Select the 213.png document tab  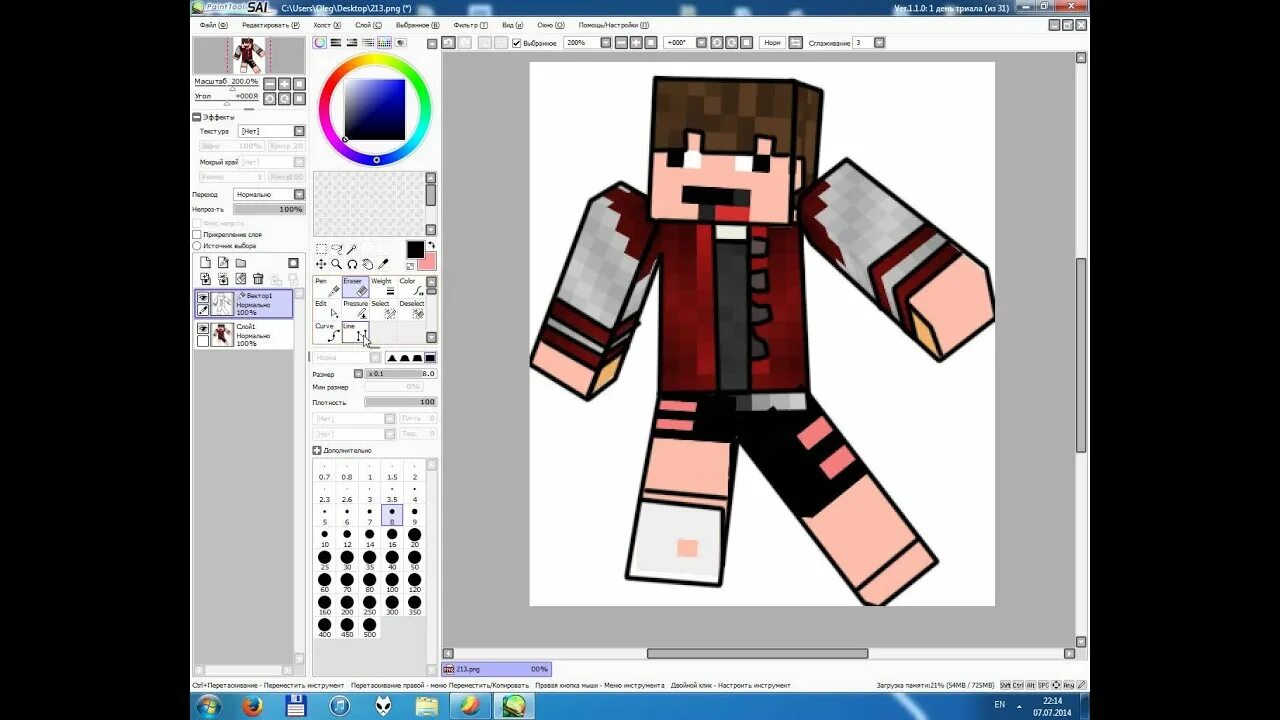click(496, 669)
